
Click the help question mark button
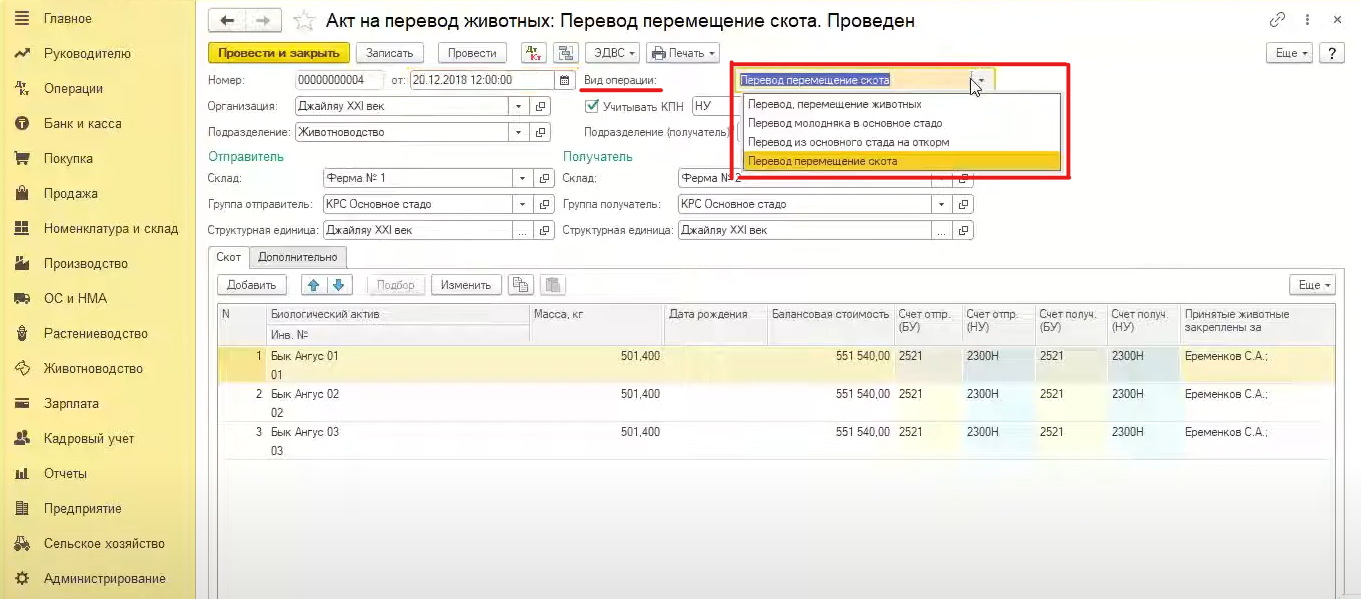coord(1331,53)
